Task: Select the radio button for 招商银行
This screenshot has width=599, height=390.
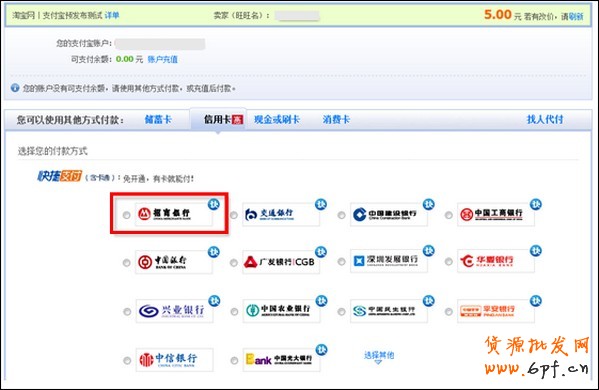Action: pos(126,215)
